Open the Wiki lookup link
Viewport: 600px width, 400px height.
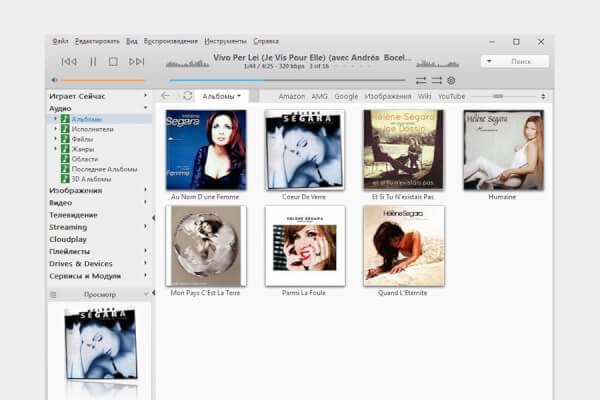coord(424,96)
